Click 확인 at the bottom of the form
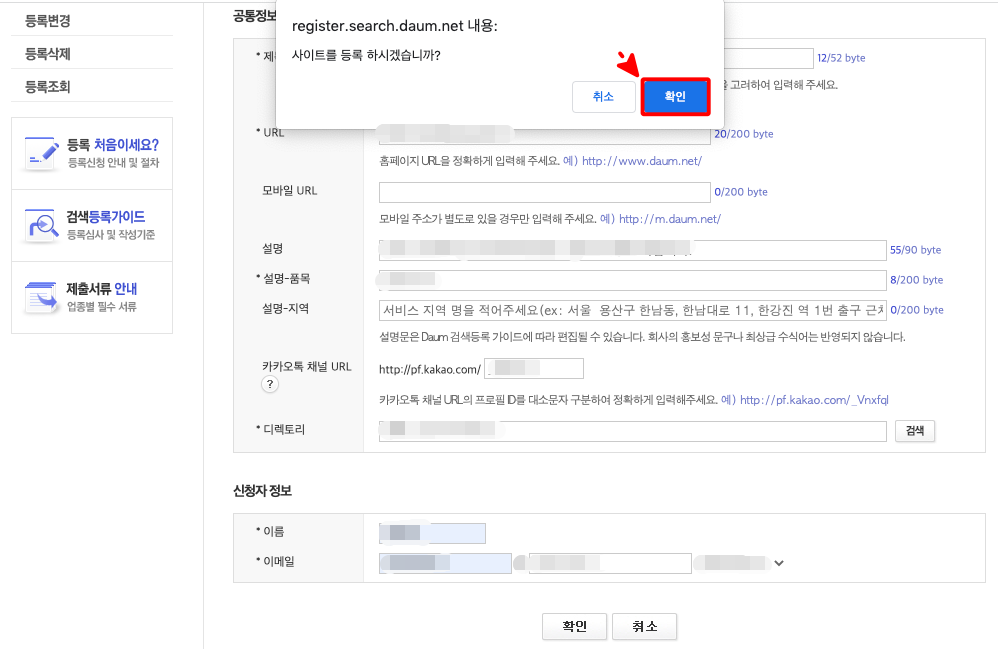This screenshot has width=998, height=649. pos(574,626)
